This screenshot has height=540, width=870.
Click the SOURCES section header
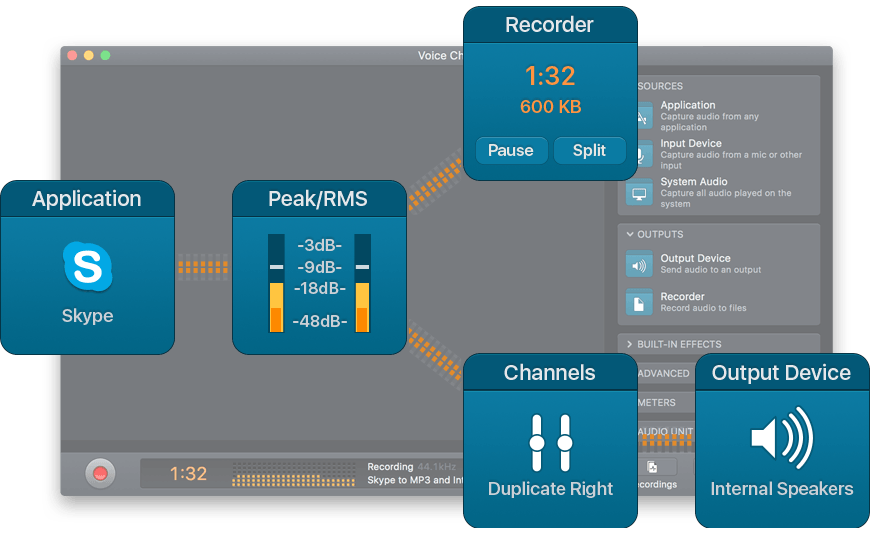tap(660, 86)
